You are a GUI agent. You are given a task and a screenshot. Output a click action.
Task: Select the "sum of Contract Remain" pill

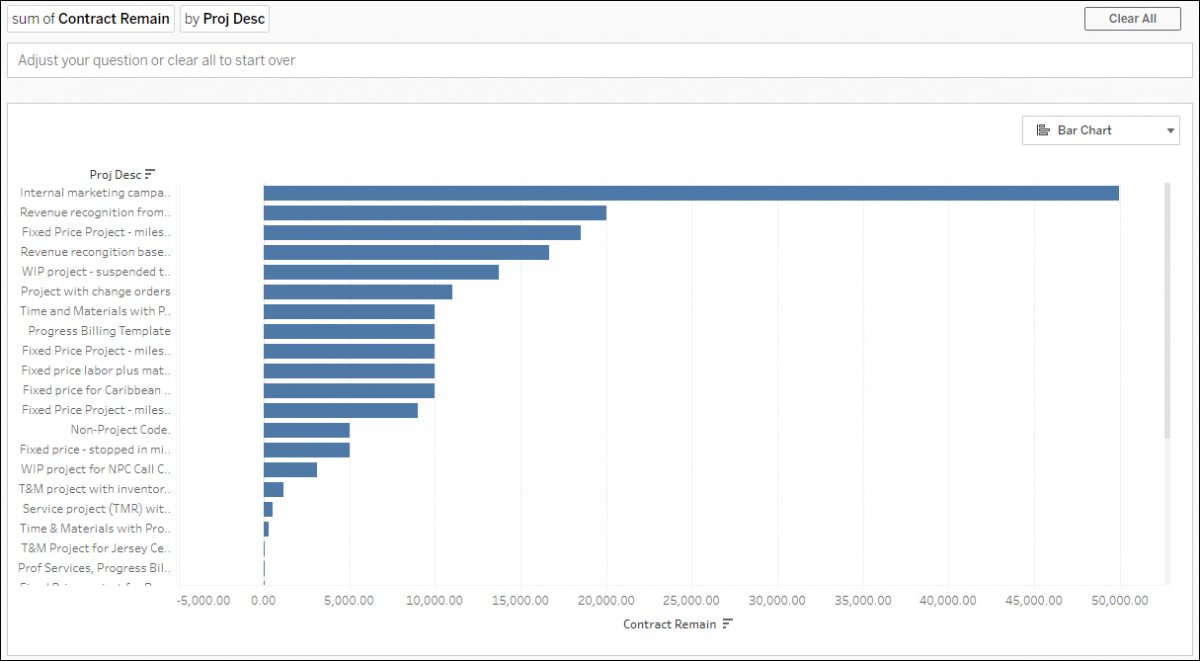click(90, 19)
